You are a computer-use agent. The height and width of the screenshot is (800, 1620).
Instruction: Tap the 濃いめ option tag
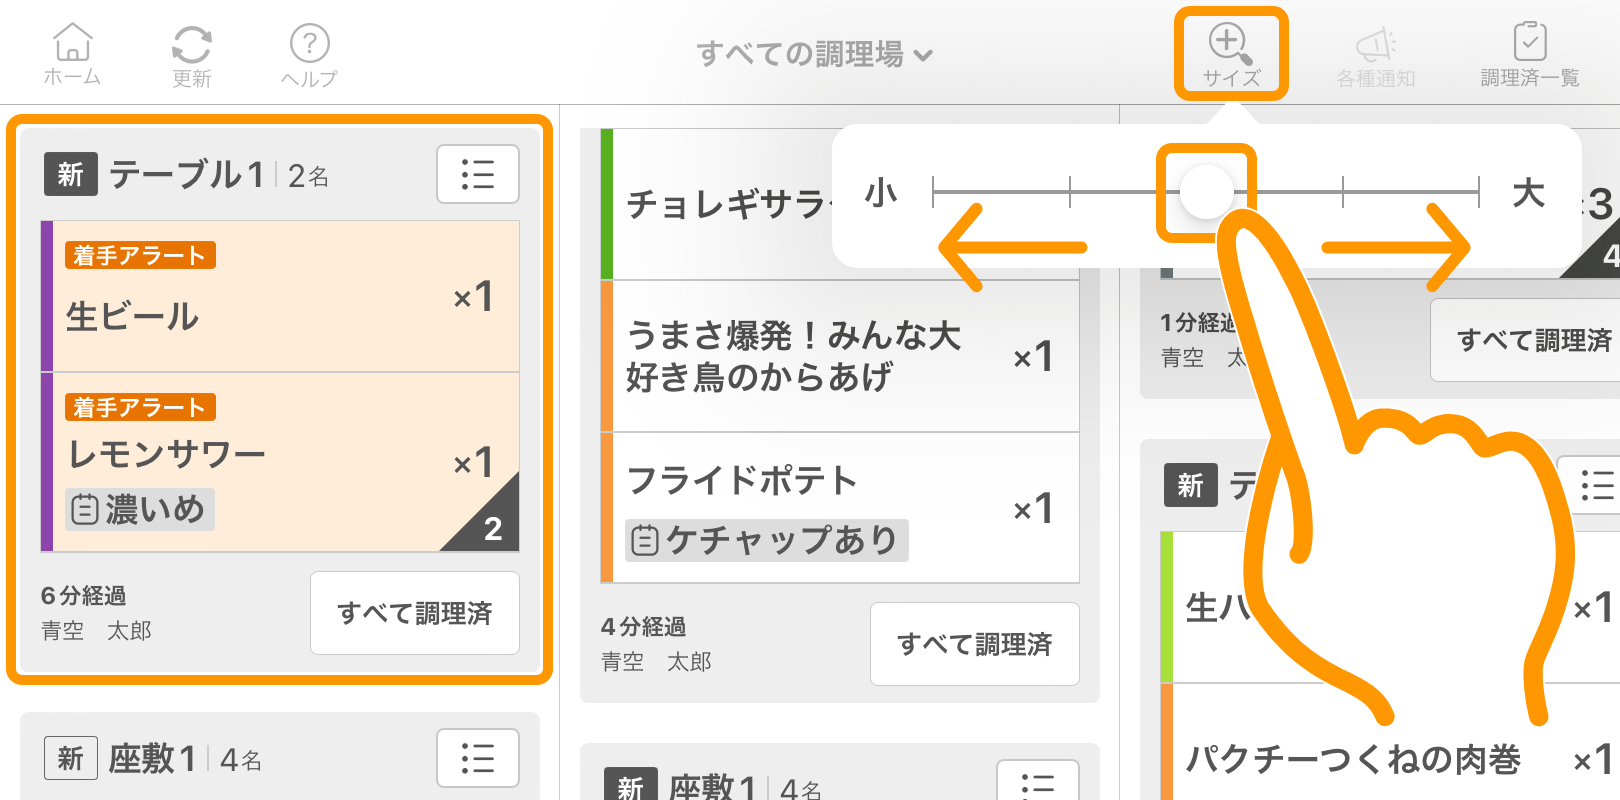click(141, 510)
